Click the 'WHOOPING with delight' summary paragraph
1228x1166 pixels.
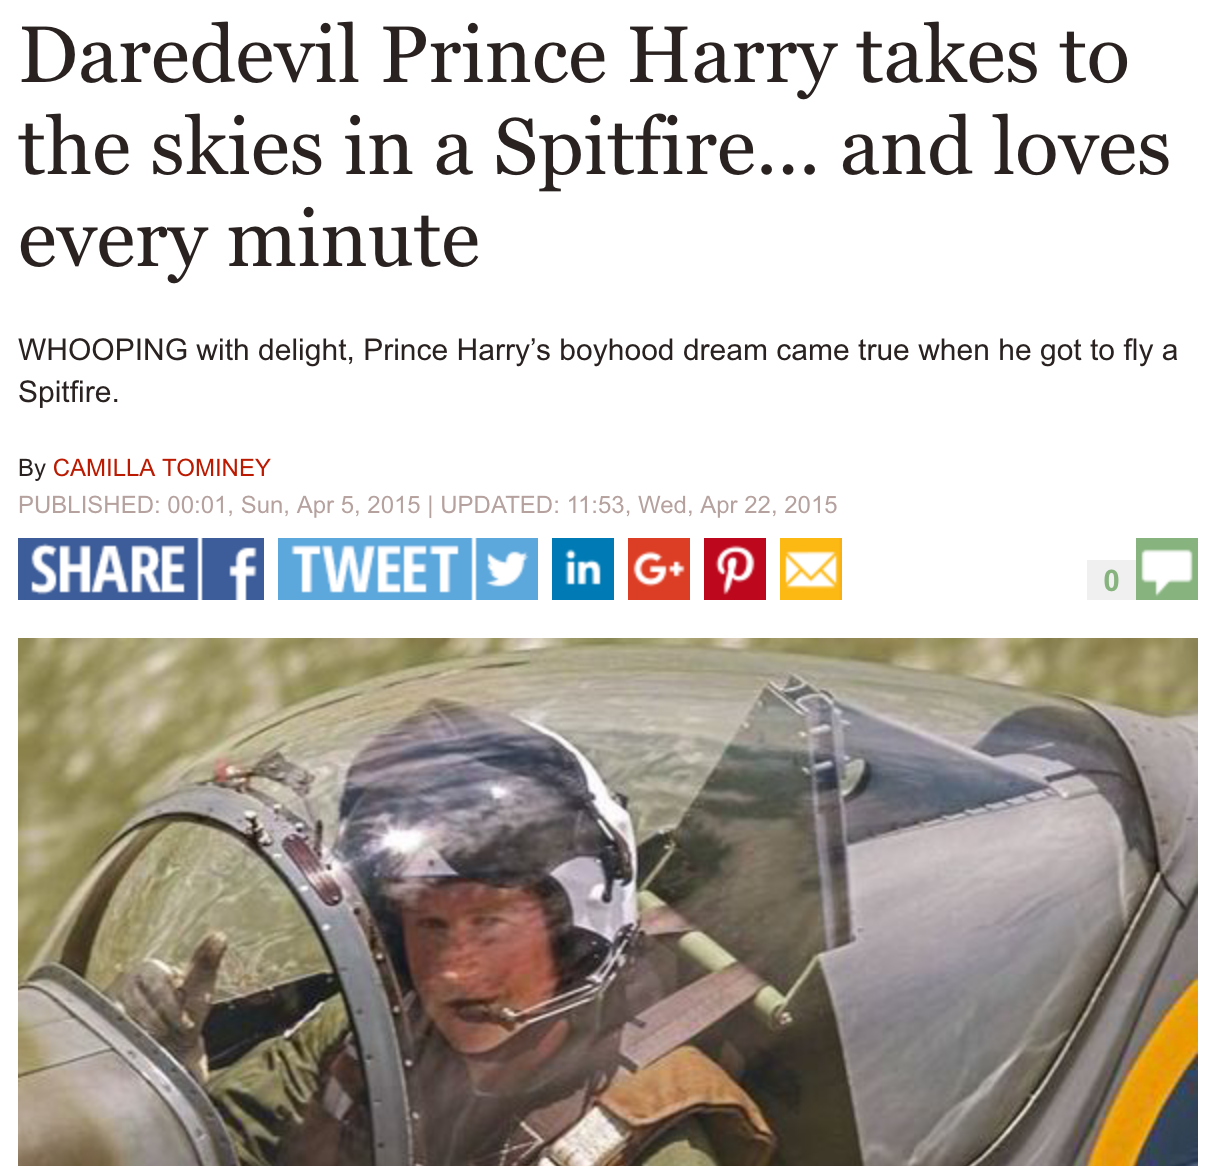598,370
